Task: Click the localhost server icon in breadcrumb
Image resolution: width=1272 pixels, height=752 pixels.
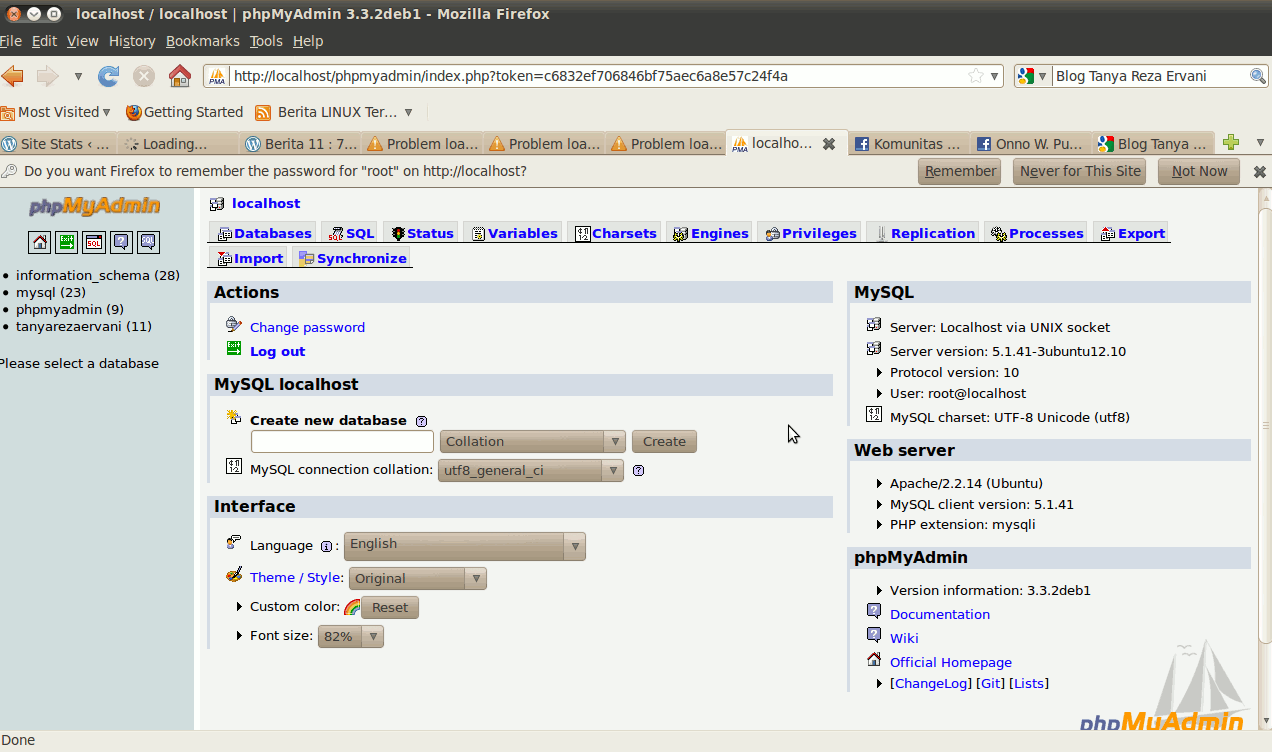Action: coord(217,204)
